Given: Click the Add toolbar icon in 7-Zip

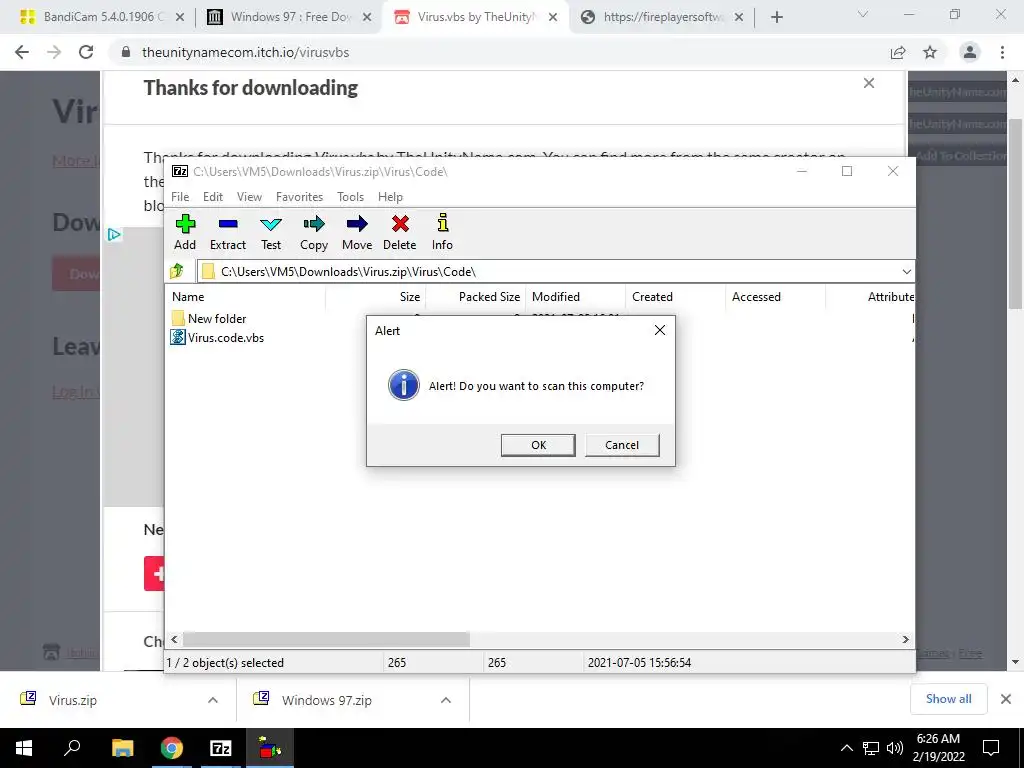Looking at the screenshot, I should [185, 232].
